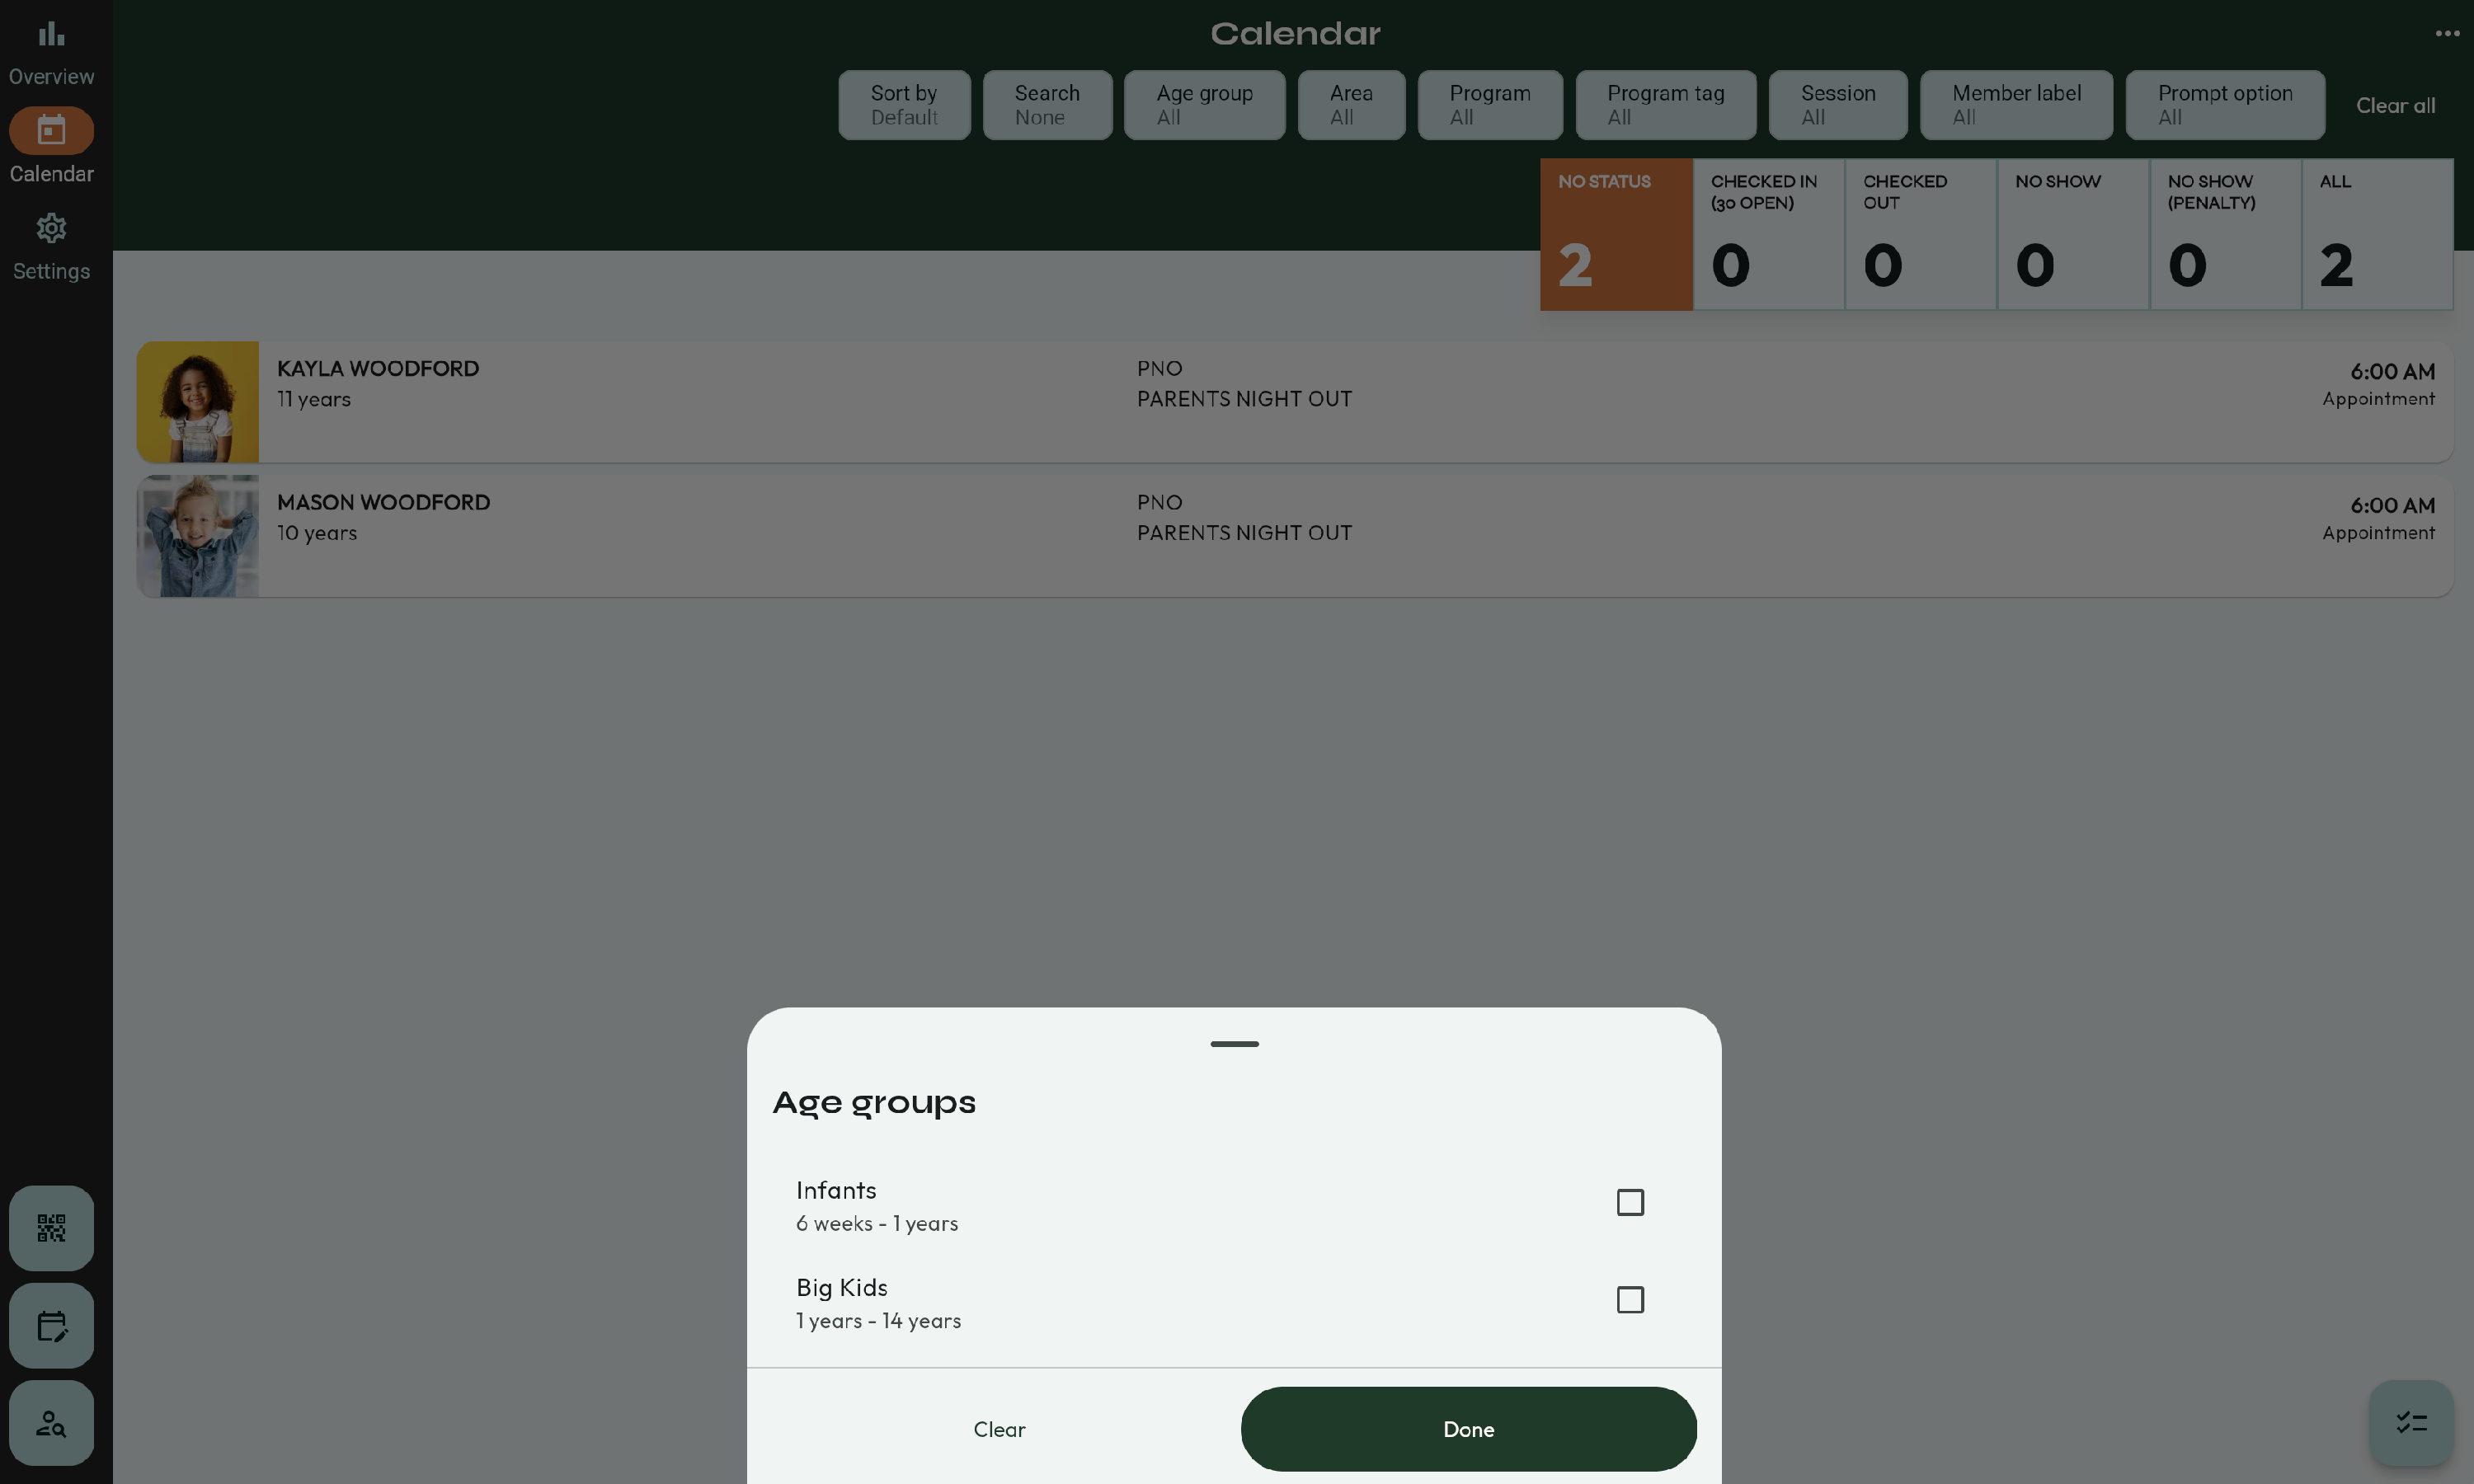Open the Sort by Default filter
This screenshot has height=1484, width=2474.
click(904, 105)
